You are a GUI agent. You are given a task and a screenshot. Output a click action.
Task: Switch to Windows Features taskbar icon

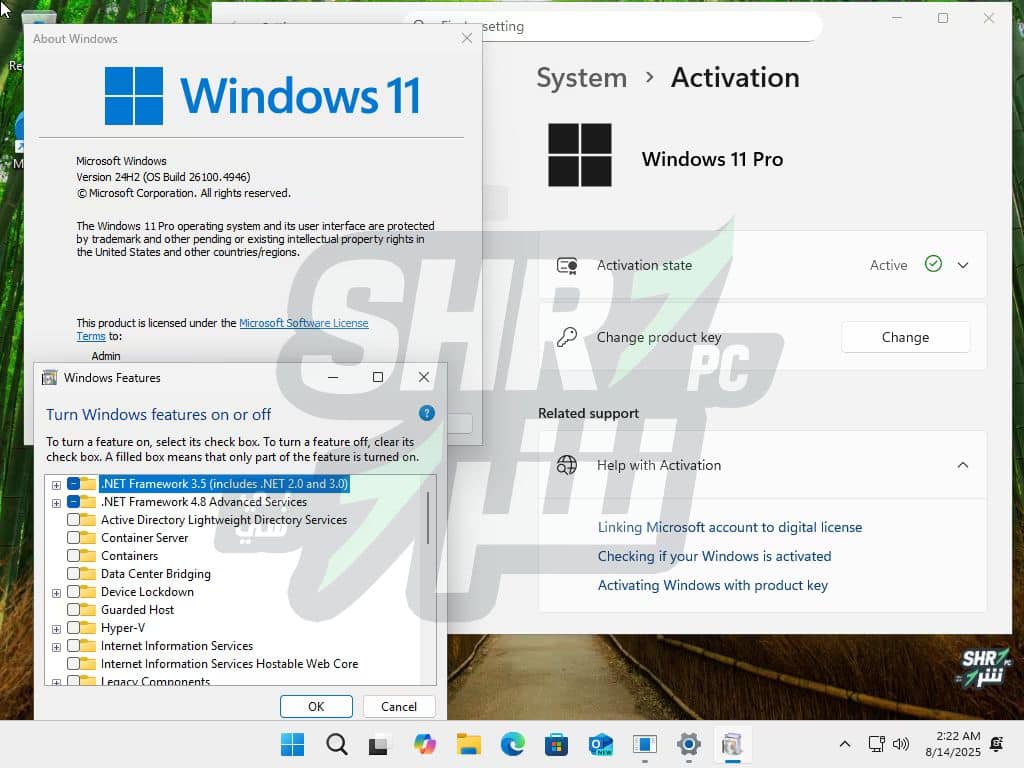[x=732, y=744]
